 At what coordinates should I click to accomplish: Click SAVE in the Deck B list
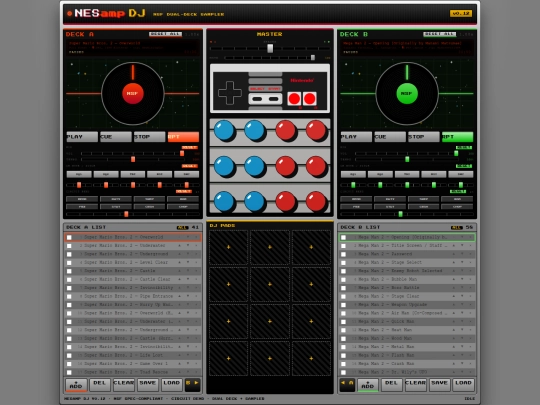point(439,385)
